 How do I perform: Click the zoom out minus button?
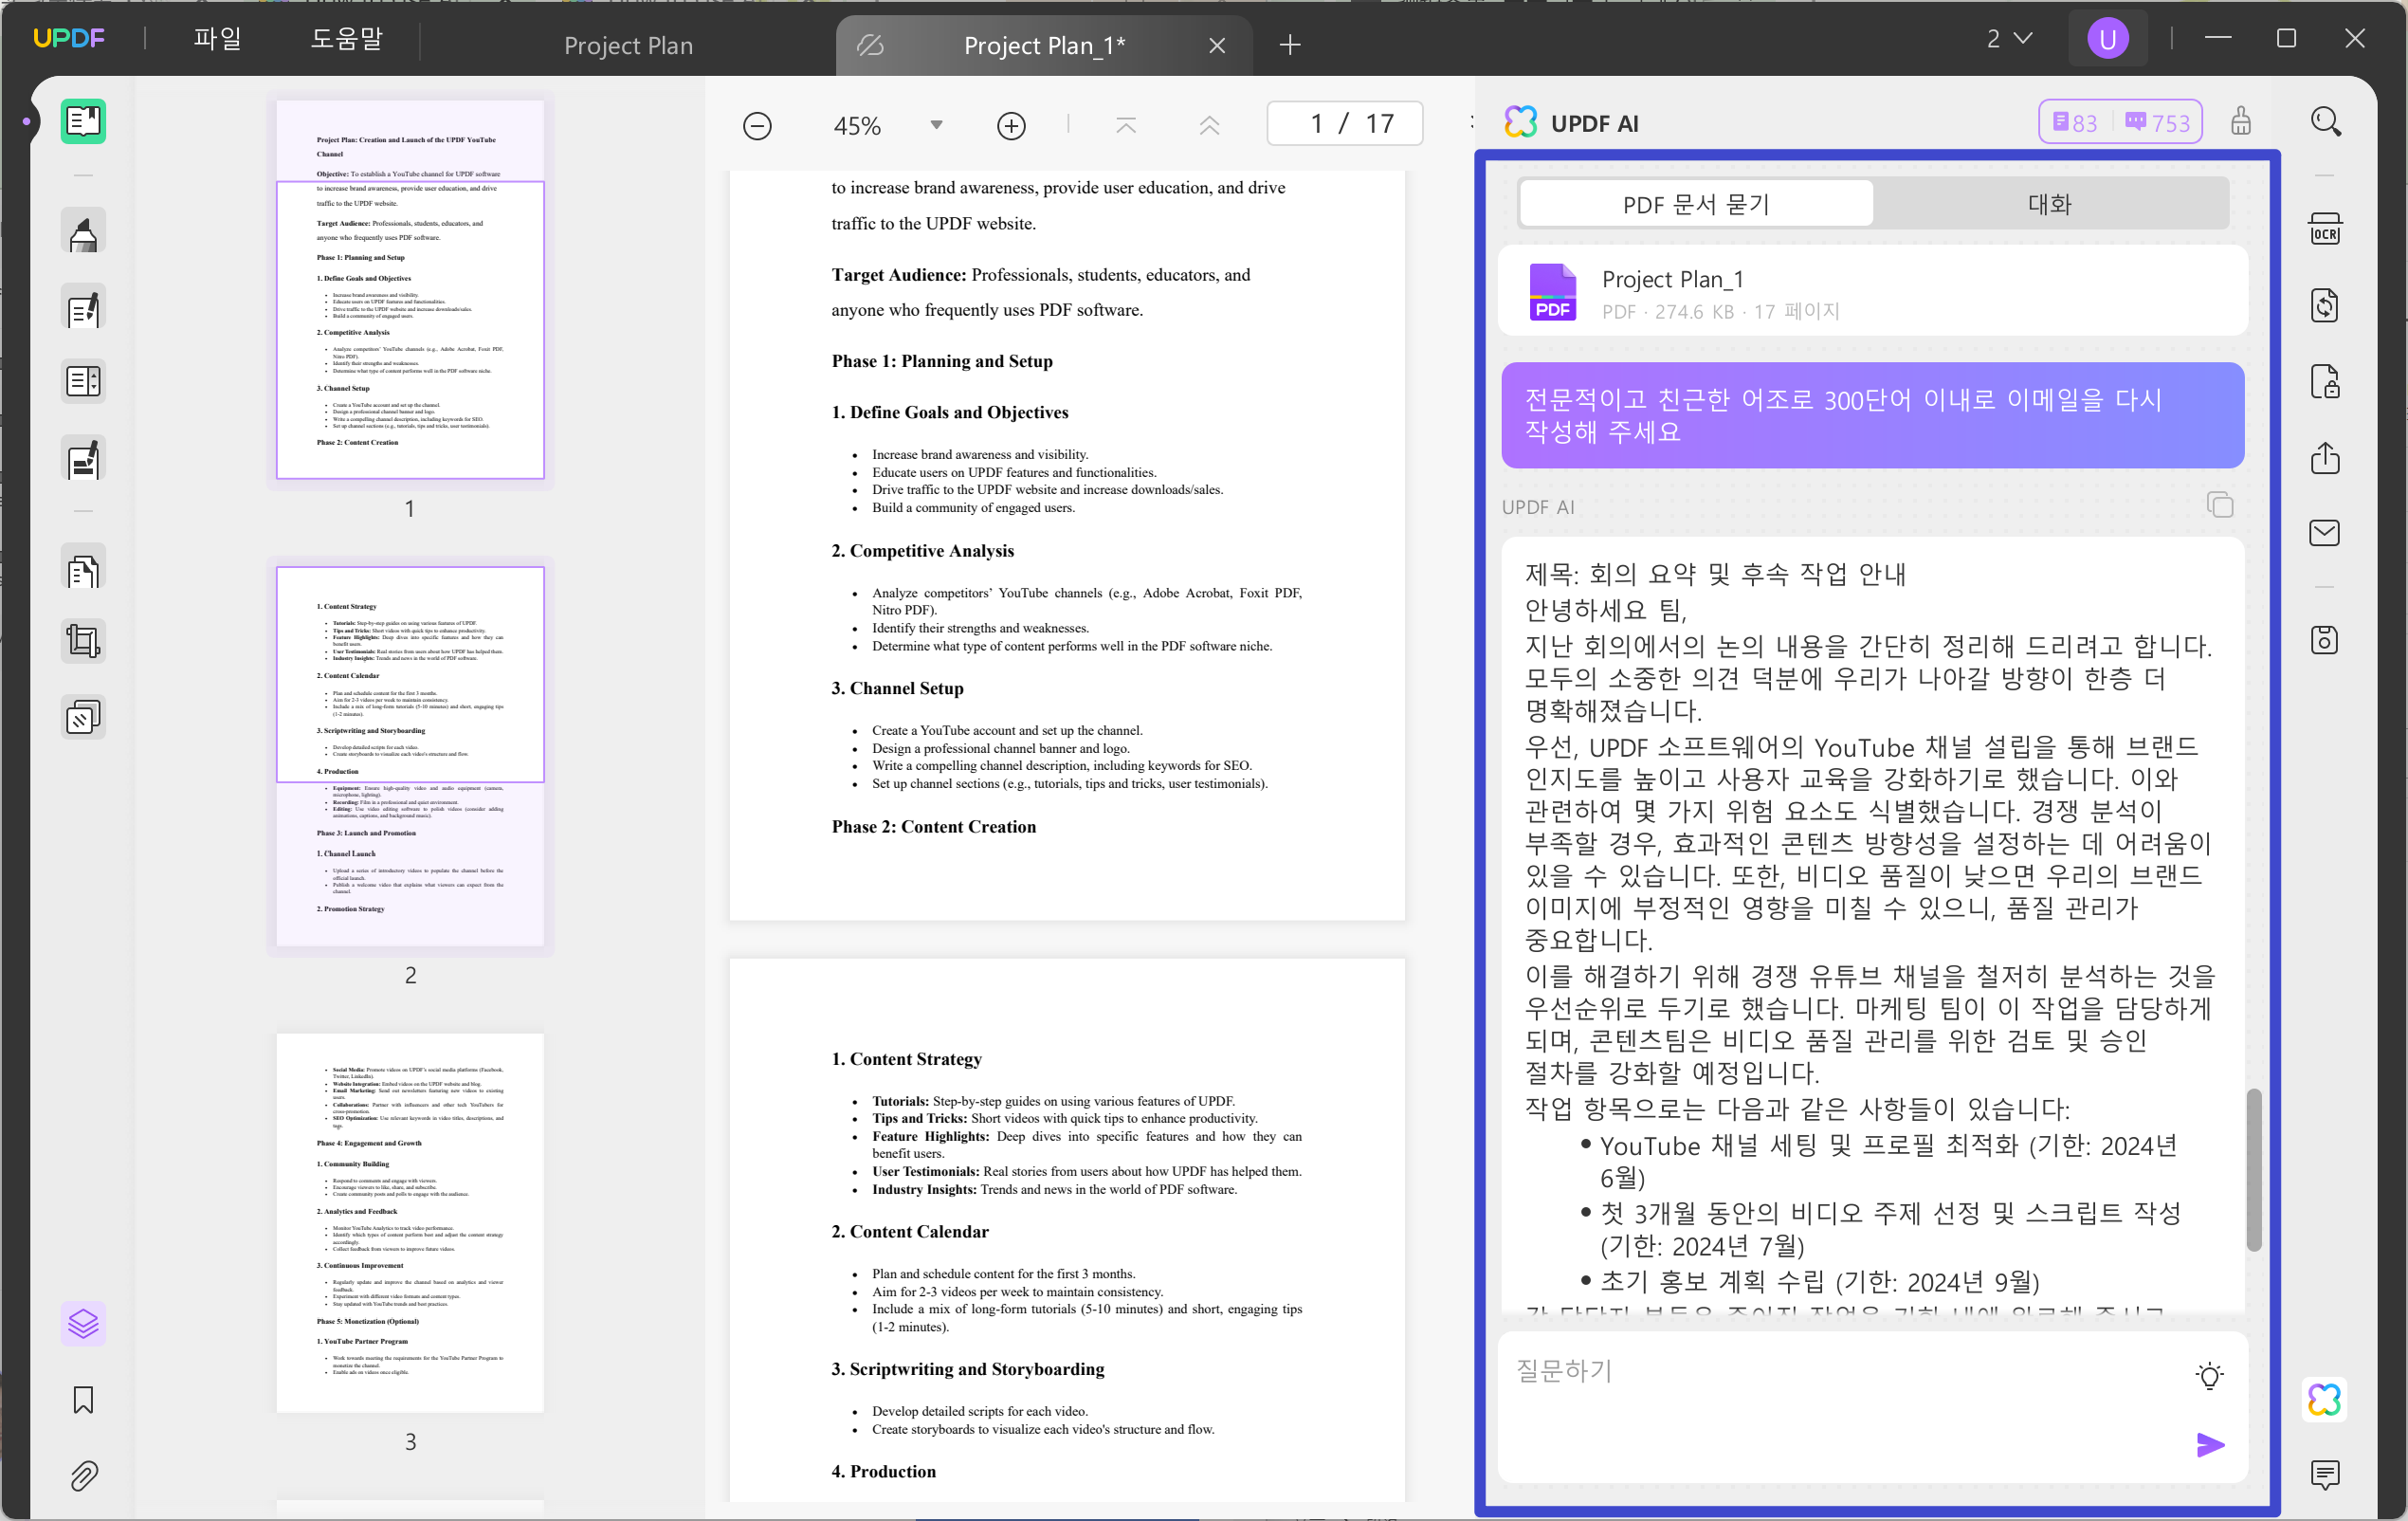coord(757,126)
